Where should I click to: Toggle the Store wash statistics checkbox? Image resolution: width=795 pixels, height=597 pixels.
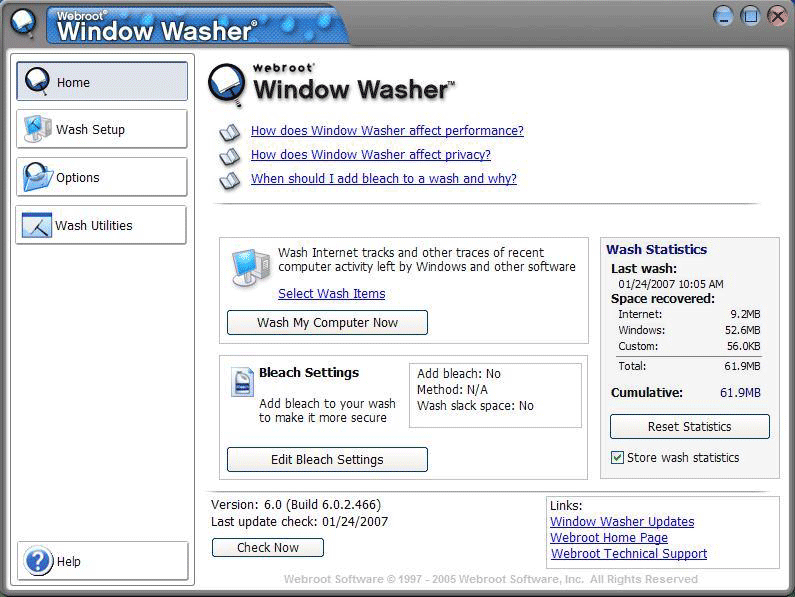click(617, 458)
